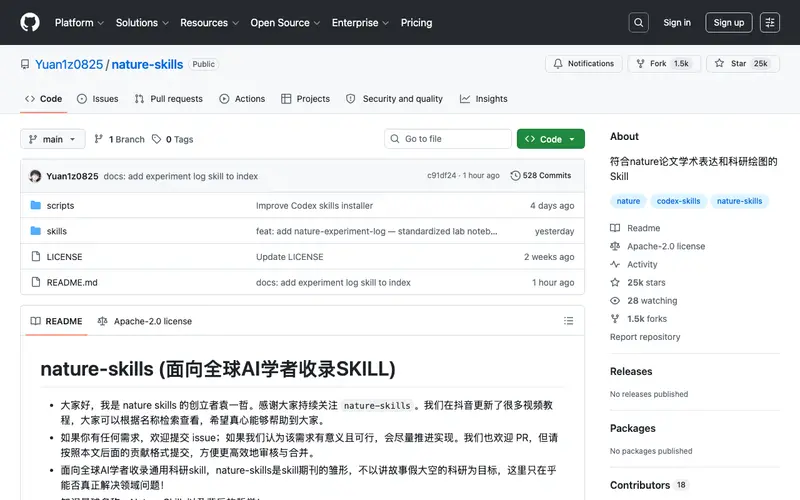Click the Pull requests icon

click(139, 99)
